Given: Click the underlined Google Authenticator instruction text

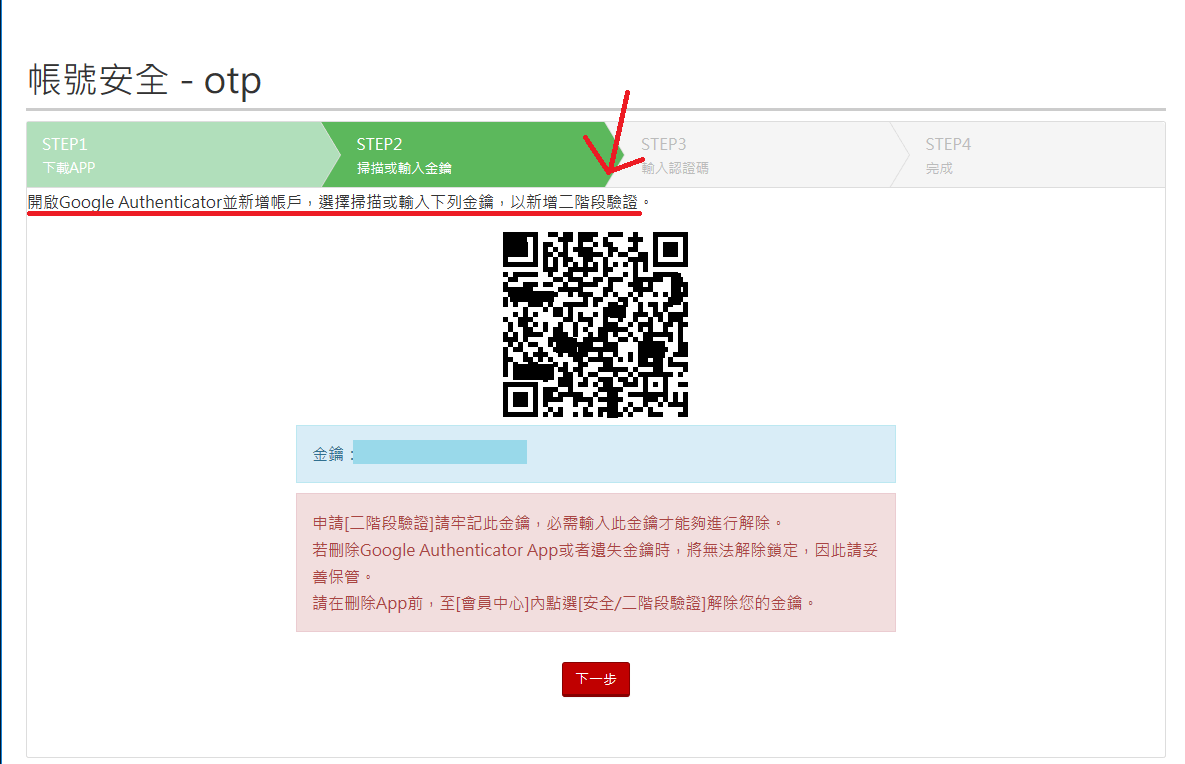Looking at the screenshot, I should (333, 202).
